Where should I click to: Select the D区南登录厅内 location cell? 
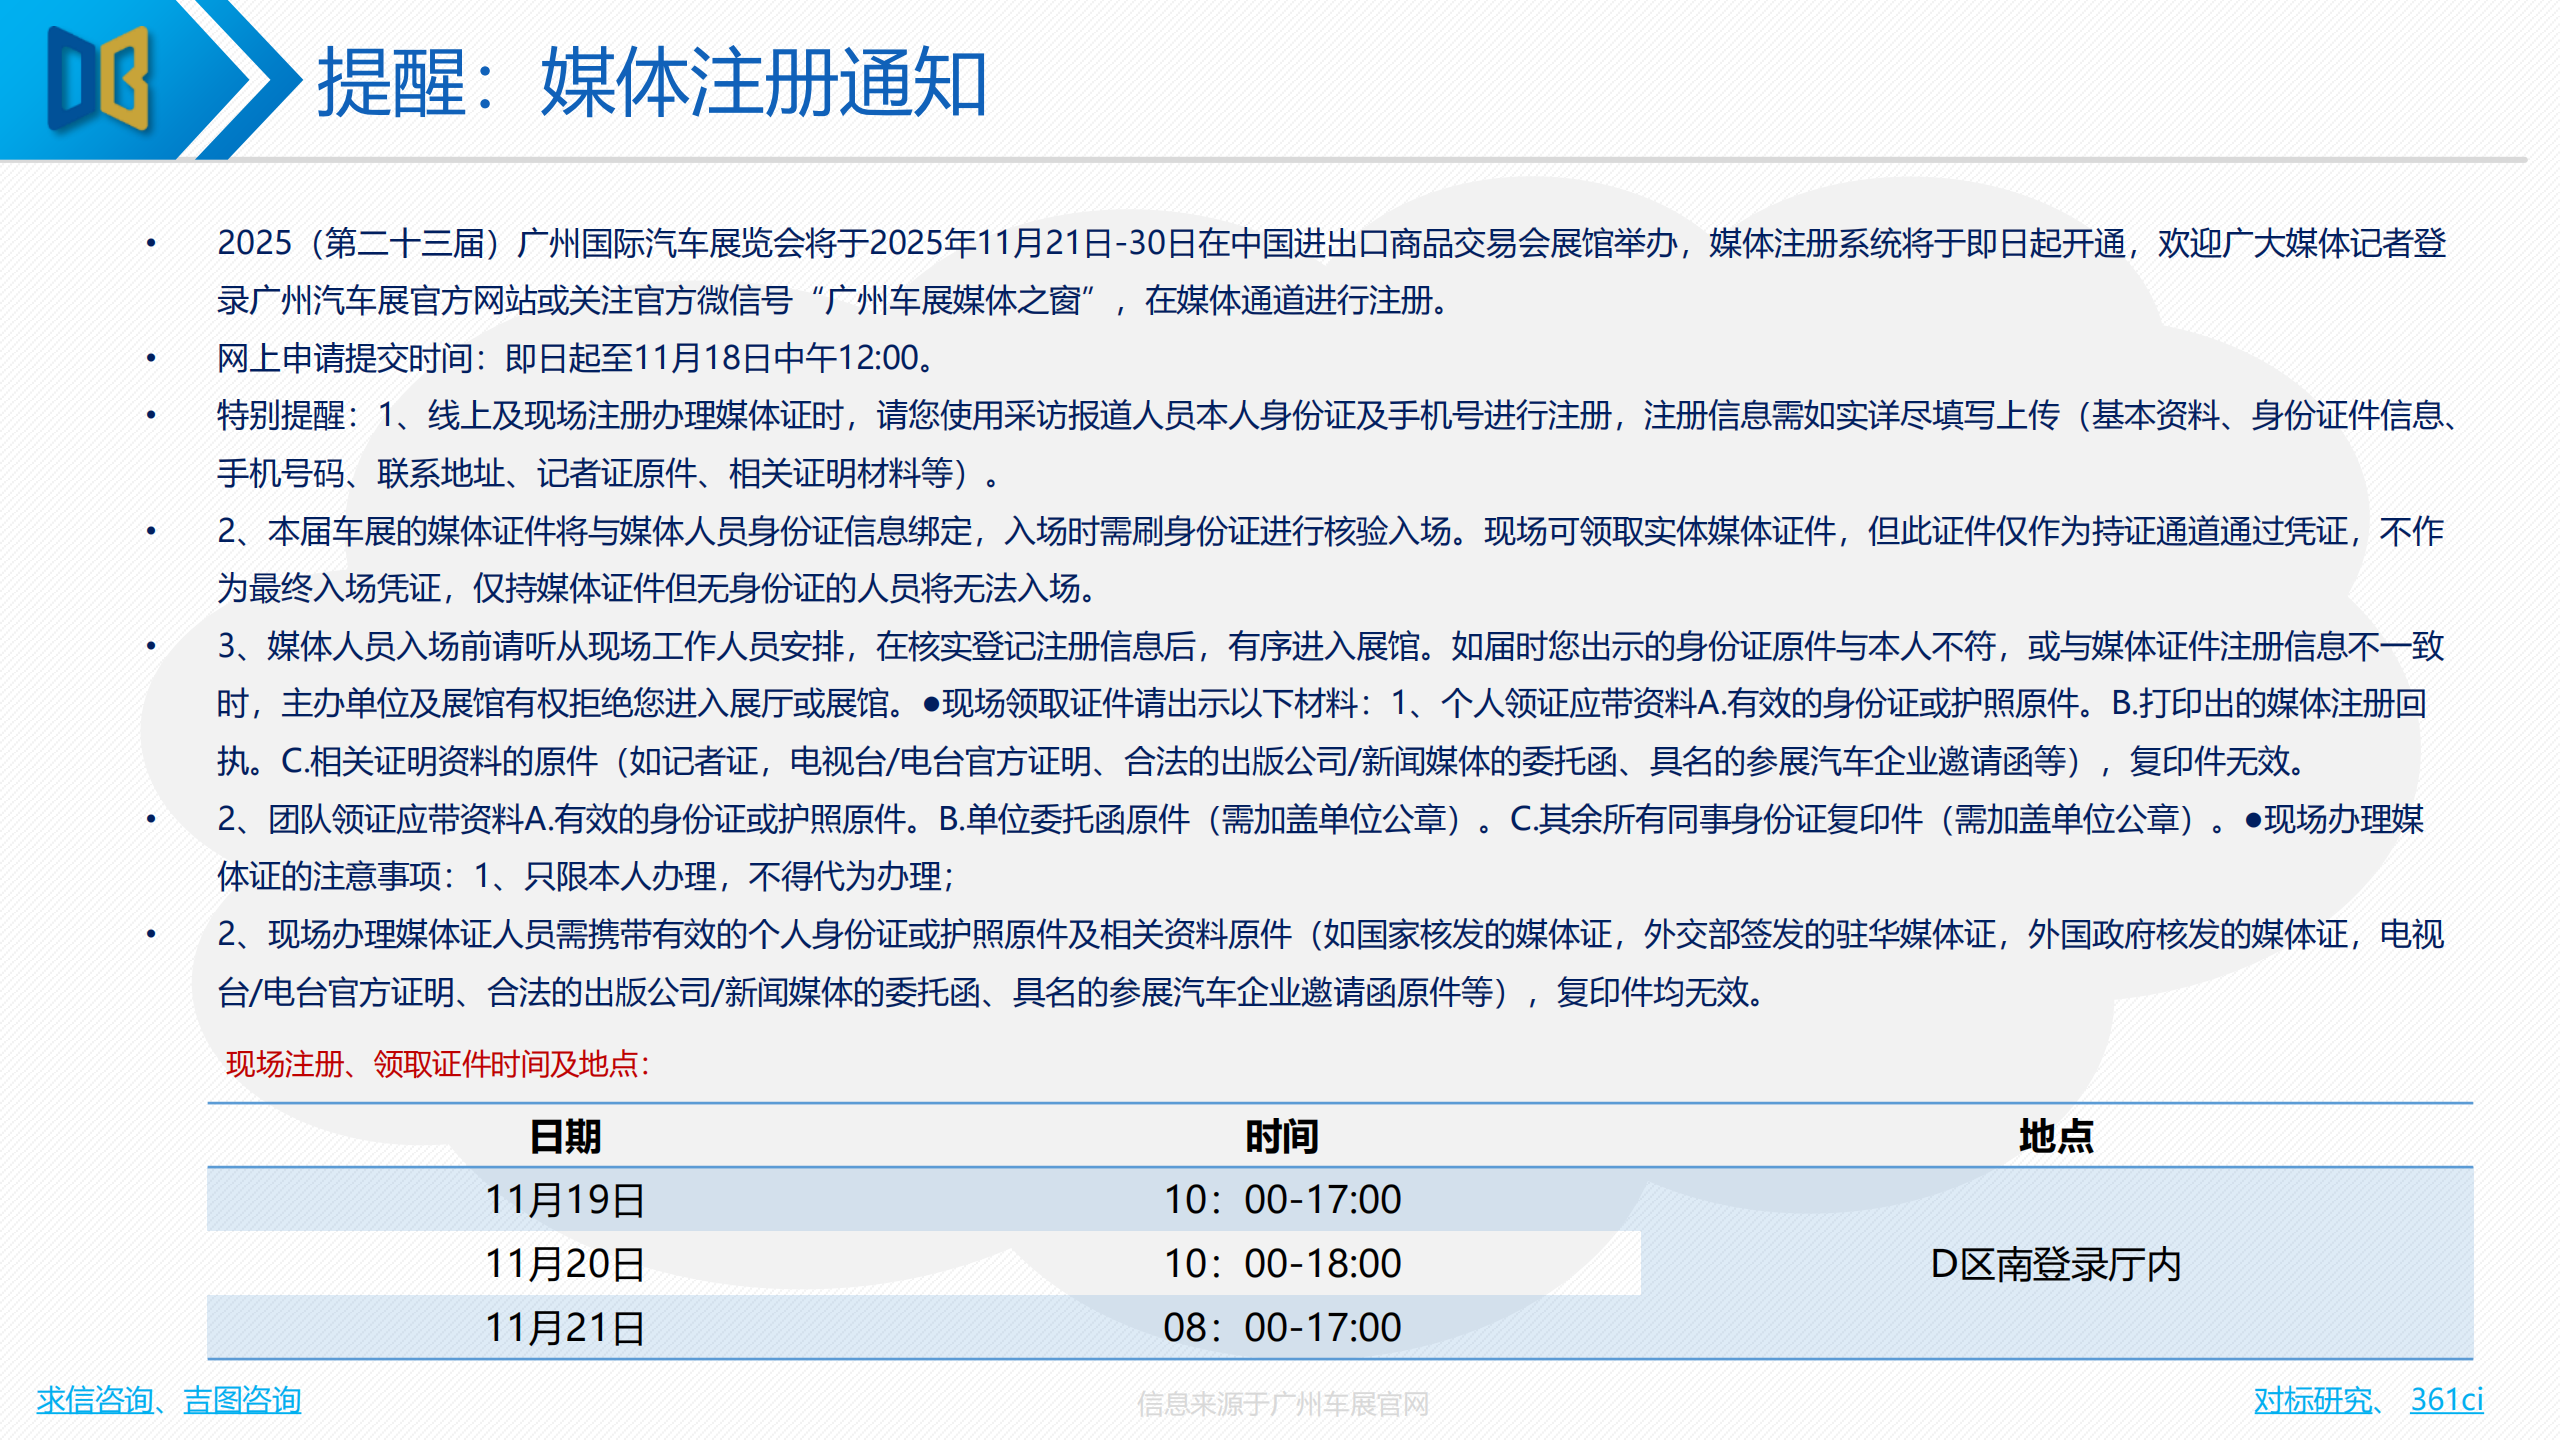(2056, 1264)
